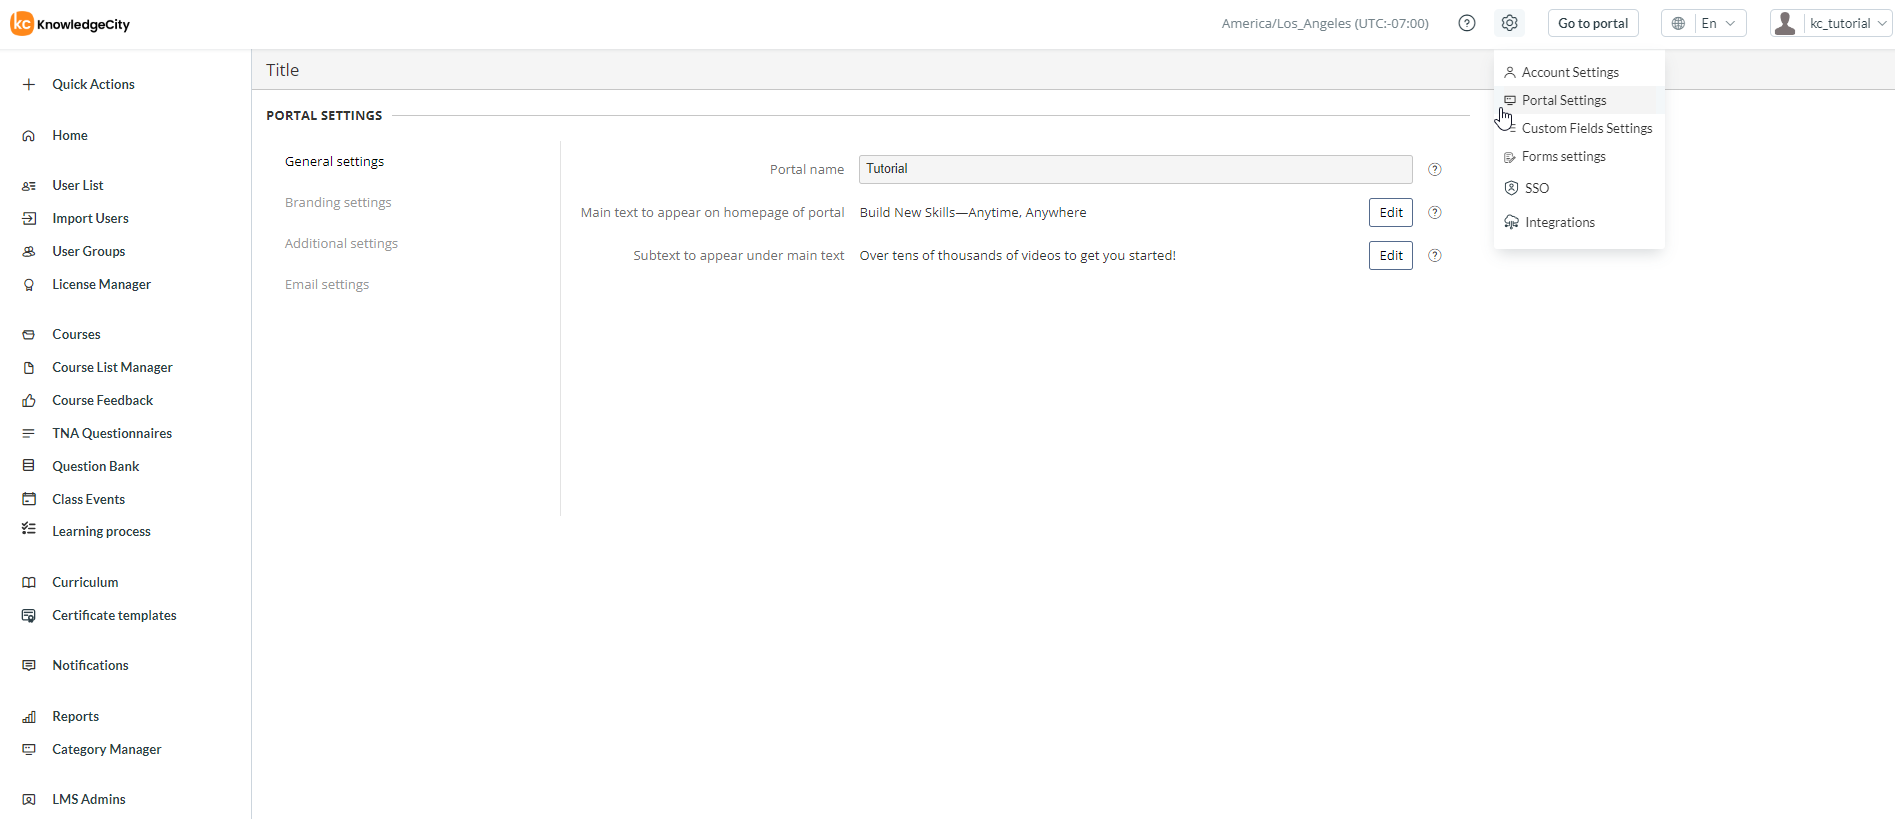Open Quick Actions plus icon

coord(29,85)
